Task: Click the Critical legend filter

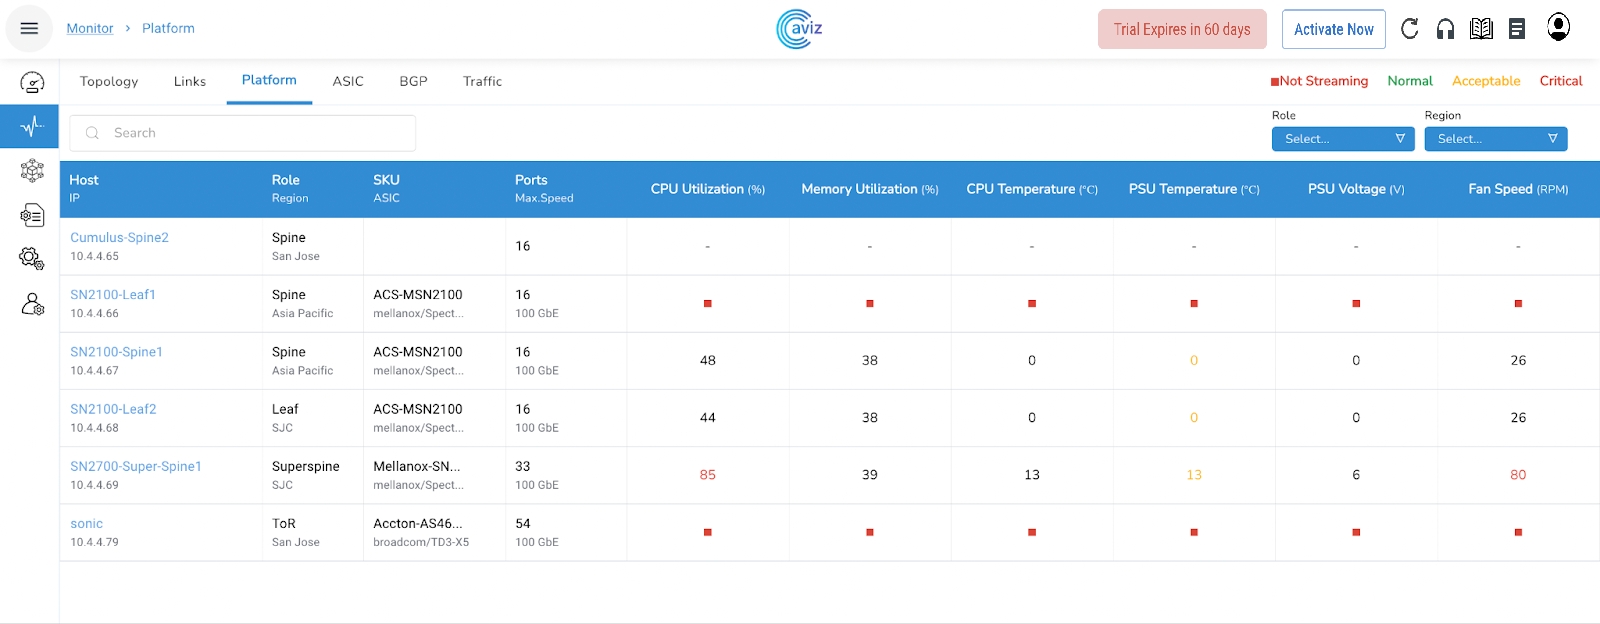Action: tap(1560, 81)
